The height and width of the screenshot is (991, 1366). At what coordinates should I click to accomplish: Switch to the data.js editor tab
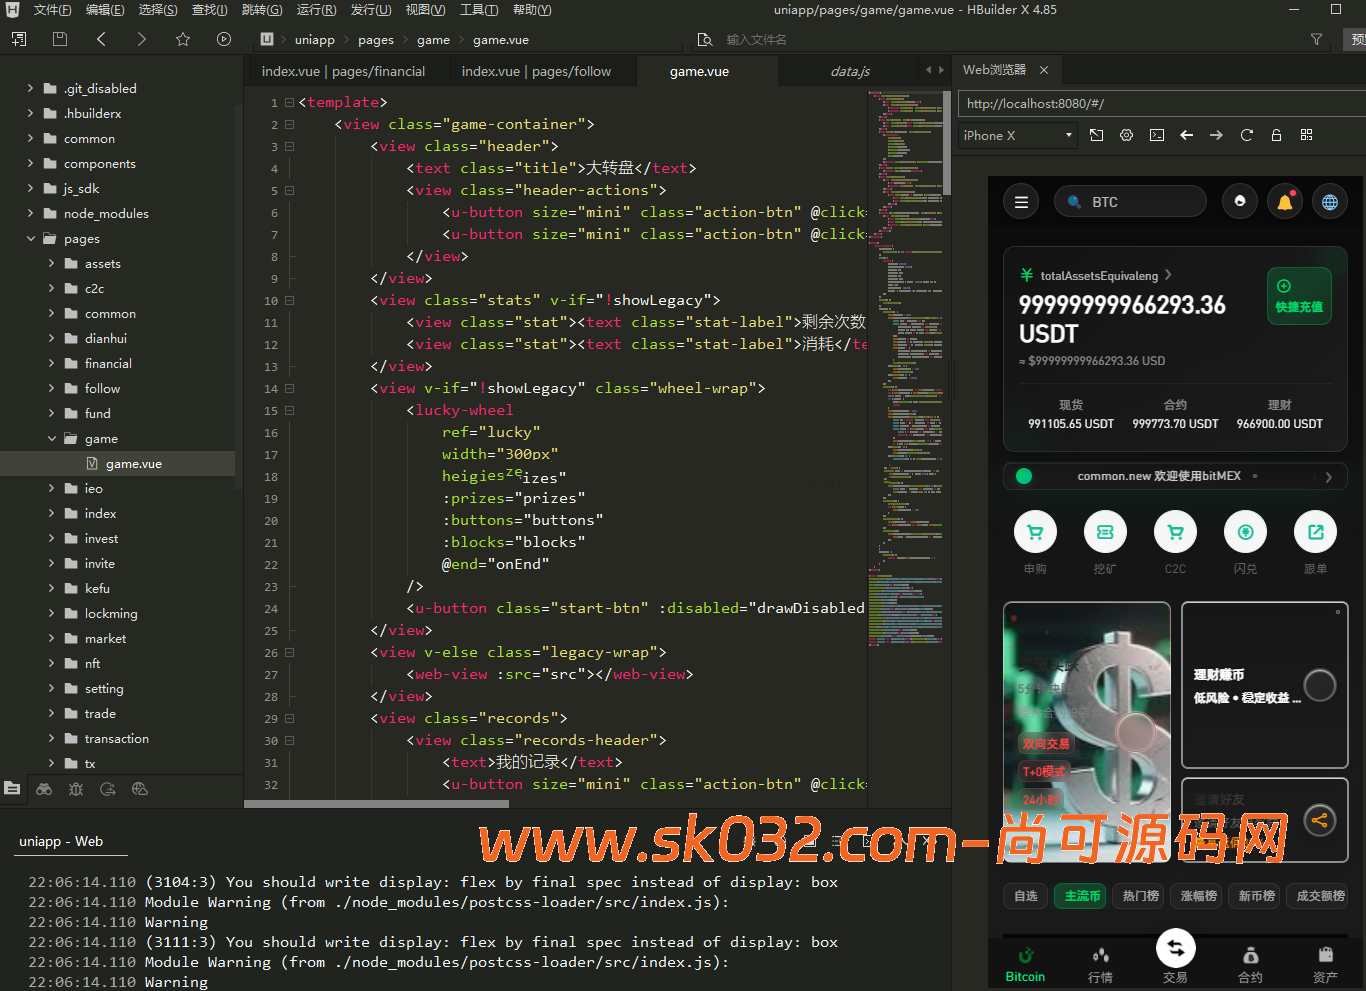(849, 72)
